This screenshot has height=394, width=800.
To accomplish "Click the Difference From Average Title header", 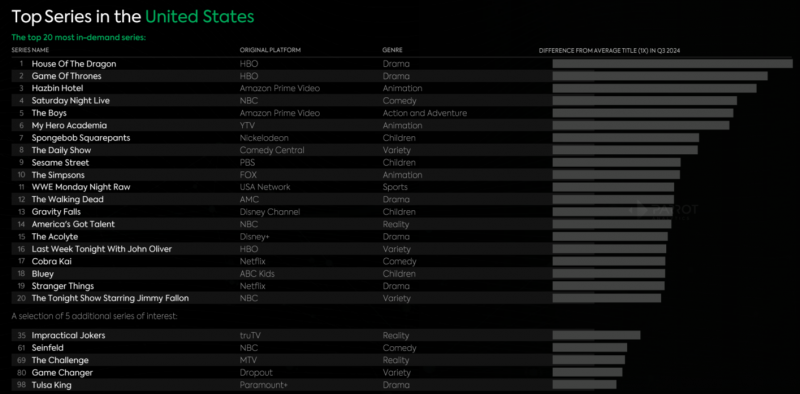I will [x=610, y=51].
